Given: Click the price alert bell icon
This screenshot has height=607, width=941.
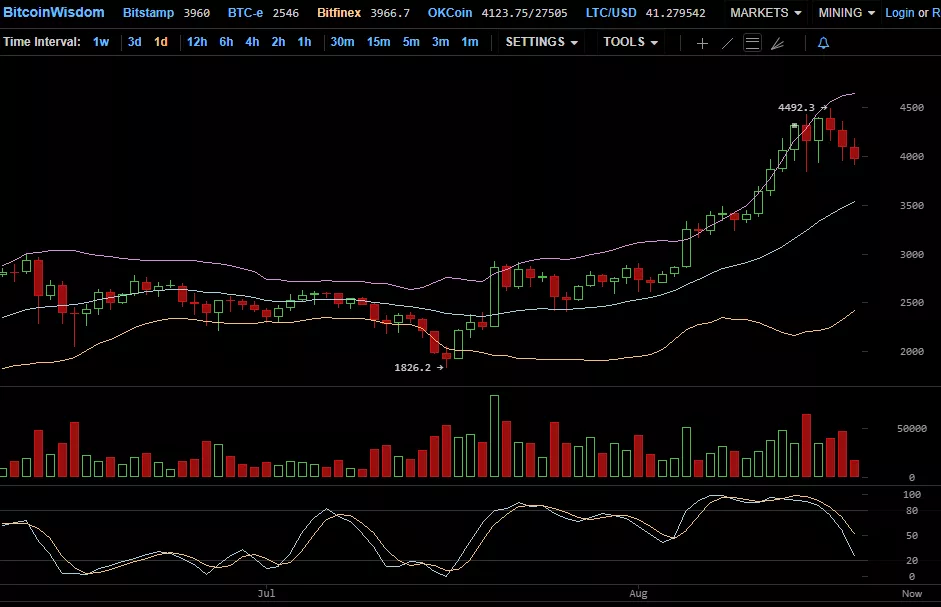Looking at the screenshot, I should tap(823, 43).
